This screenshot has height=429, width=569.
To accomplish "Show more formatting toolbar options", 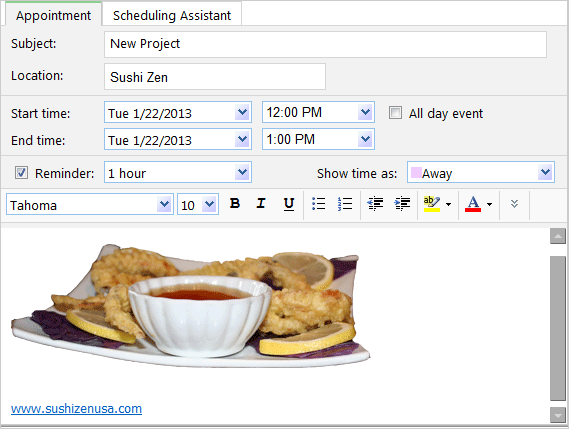I will pos(514,204).
